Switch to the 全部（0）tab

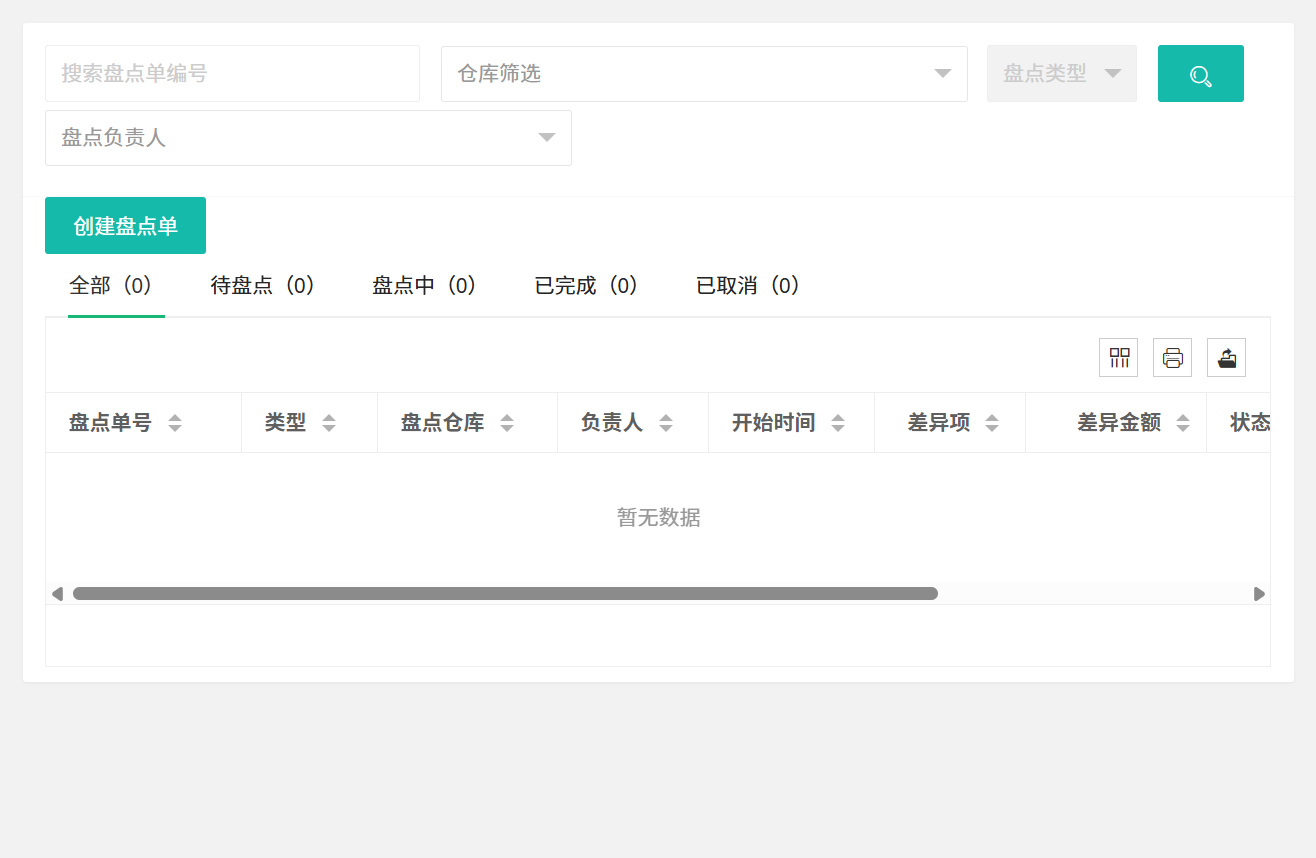pyautogui.click(x=116, y=286)
